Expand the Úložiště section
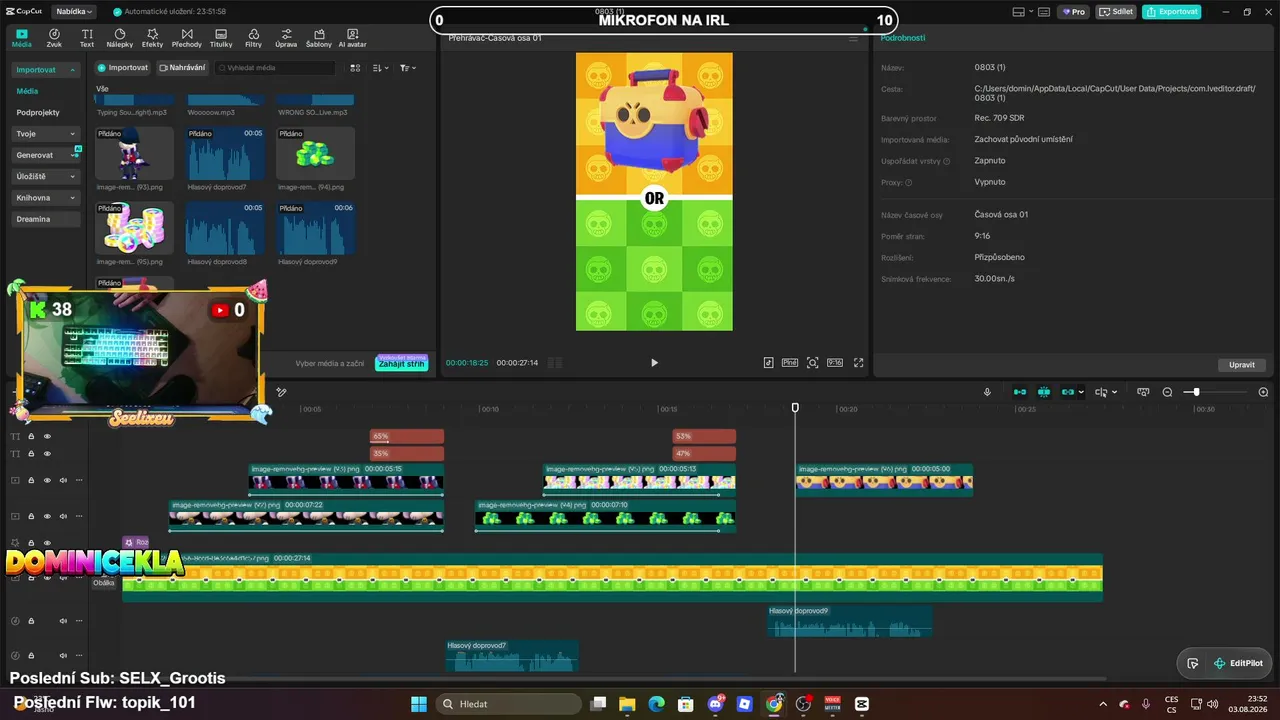This screenshot has height=720, width=1280. [46, 177]
